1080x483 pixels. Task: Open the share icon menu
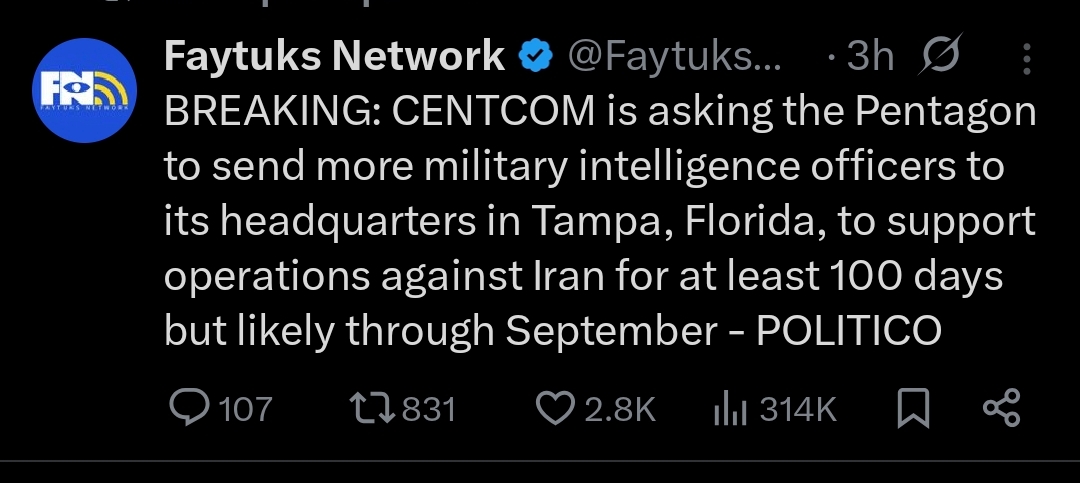(x=1001, y=408)
